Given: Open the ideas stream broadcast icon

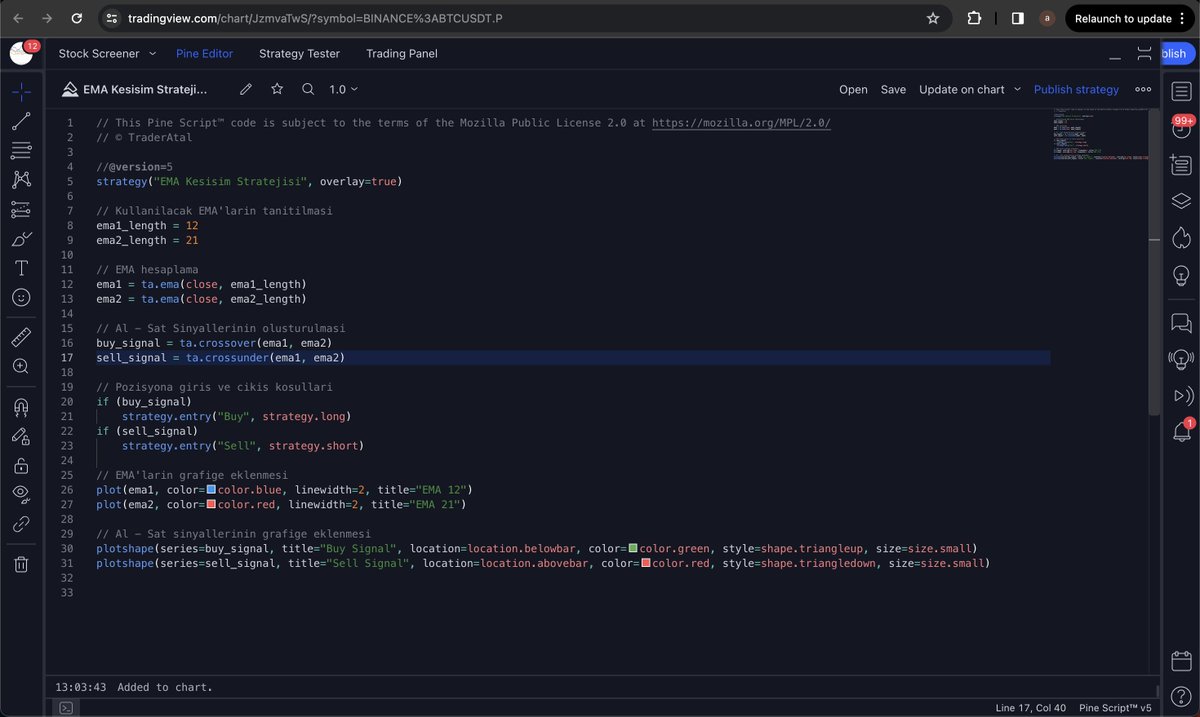Looking at the screenshot, I should click(x=1181, y=359).
